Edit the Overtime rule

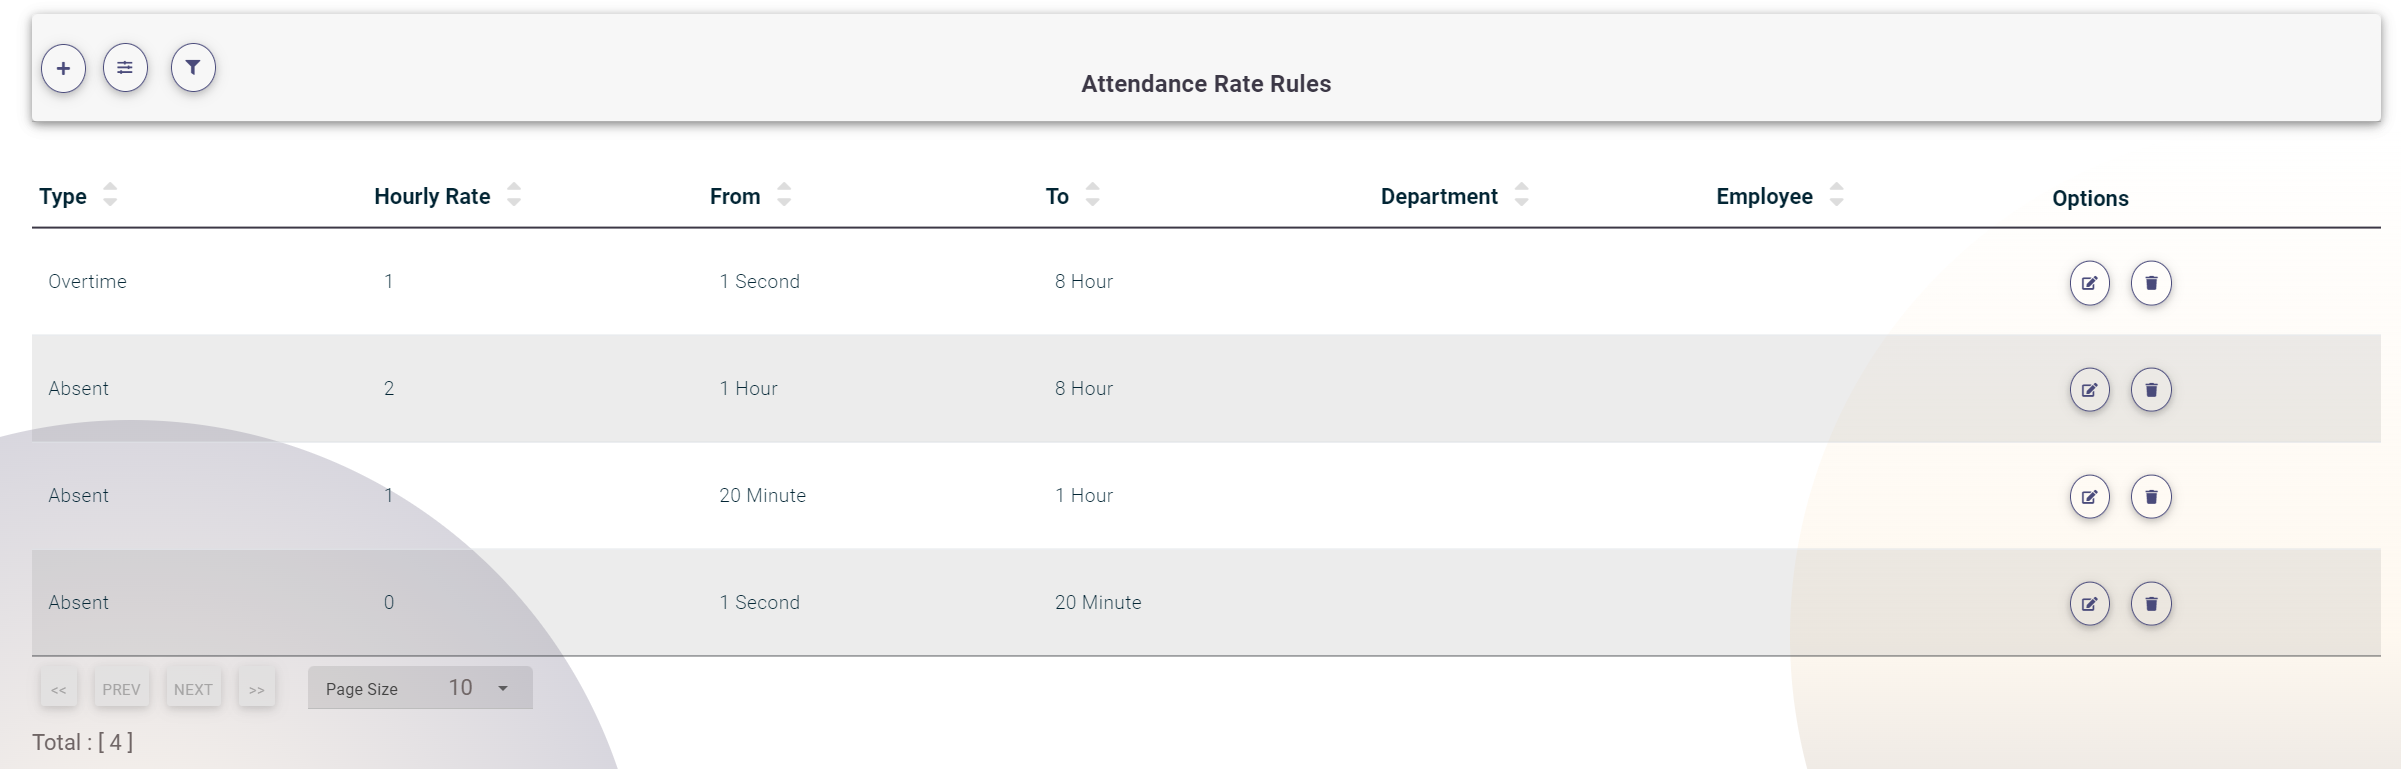(2089, 283)
